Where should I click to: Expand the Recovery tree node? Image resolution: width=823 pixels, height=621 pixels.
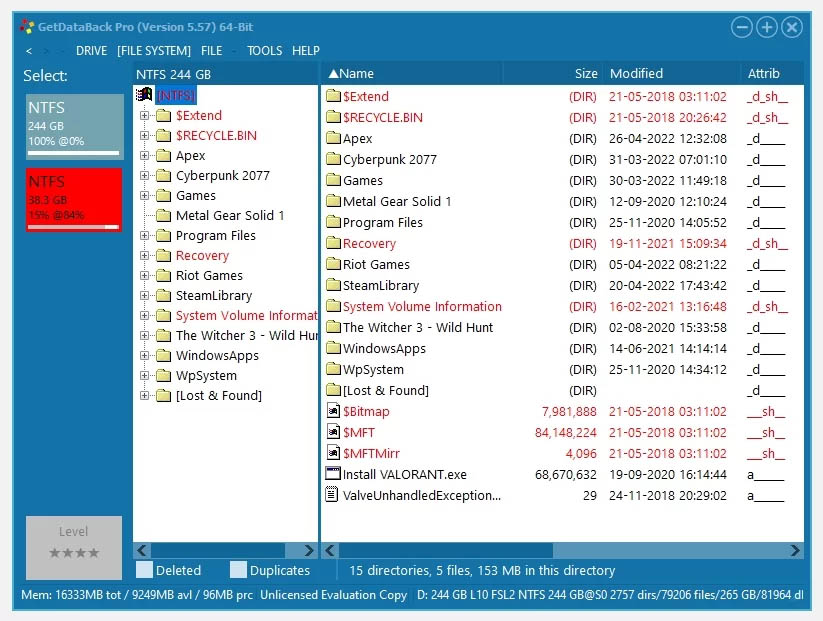click(144, 256)
